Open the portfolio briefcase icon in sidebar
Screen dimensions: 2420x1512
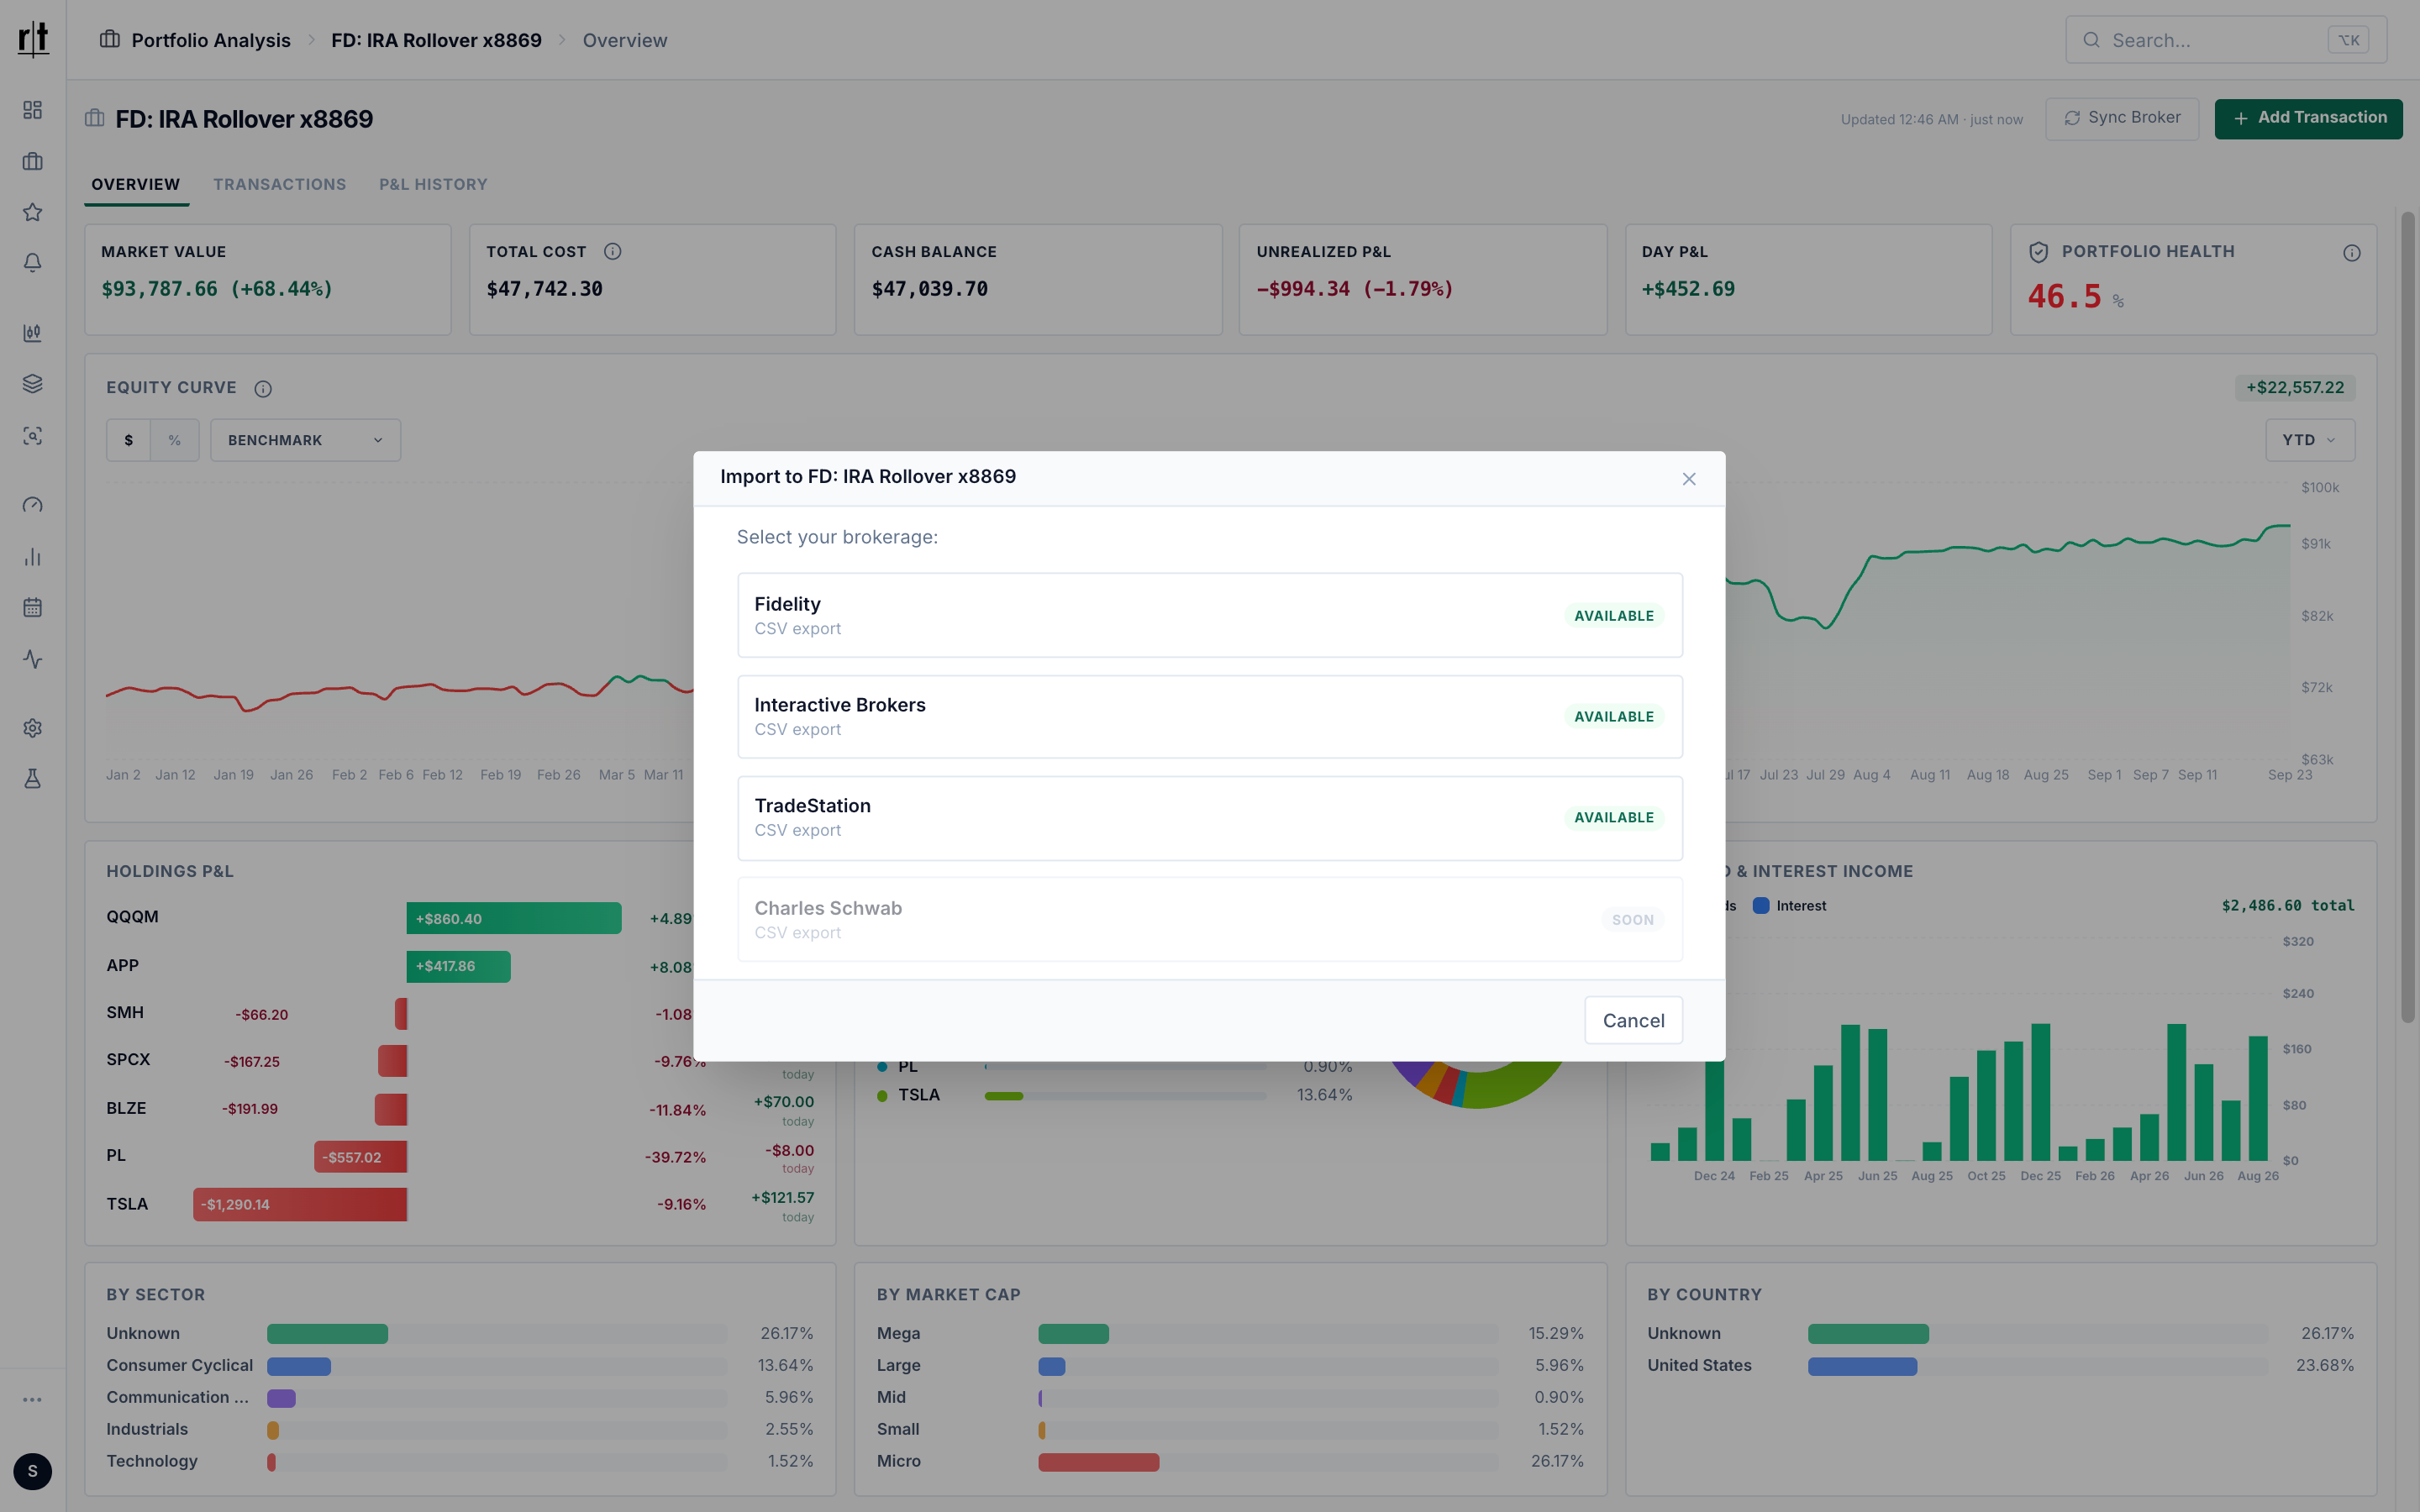coord(33,161)
